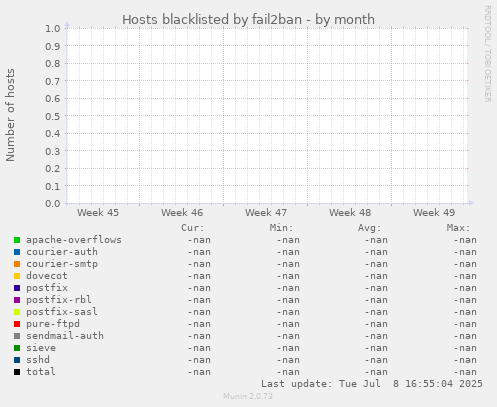The width and height of the screenshot is (497, 407).
Task: Click the 0.0 y-axis value
Action: point(53,203)
